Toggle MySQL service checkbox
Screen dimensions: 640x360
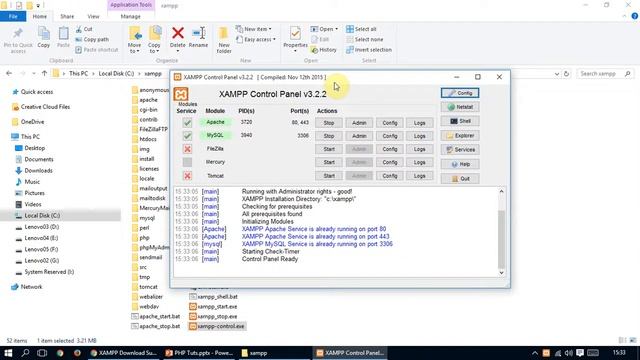(187, 136)
